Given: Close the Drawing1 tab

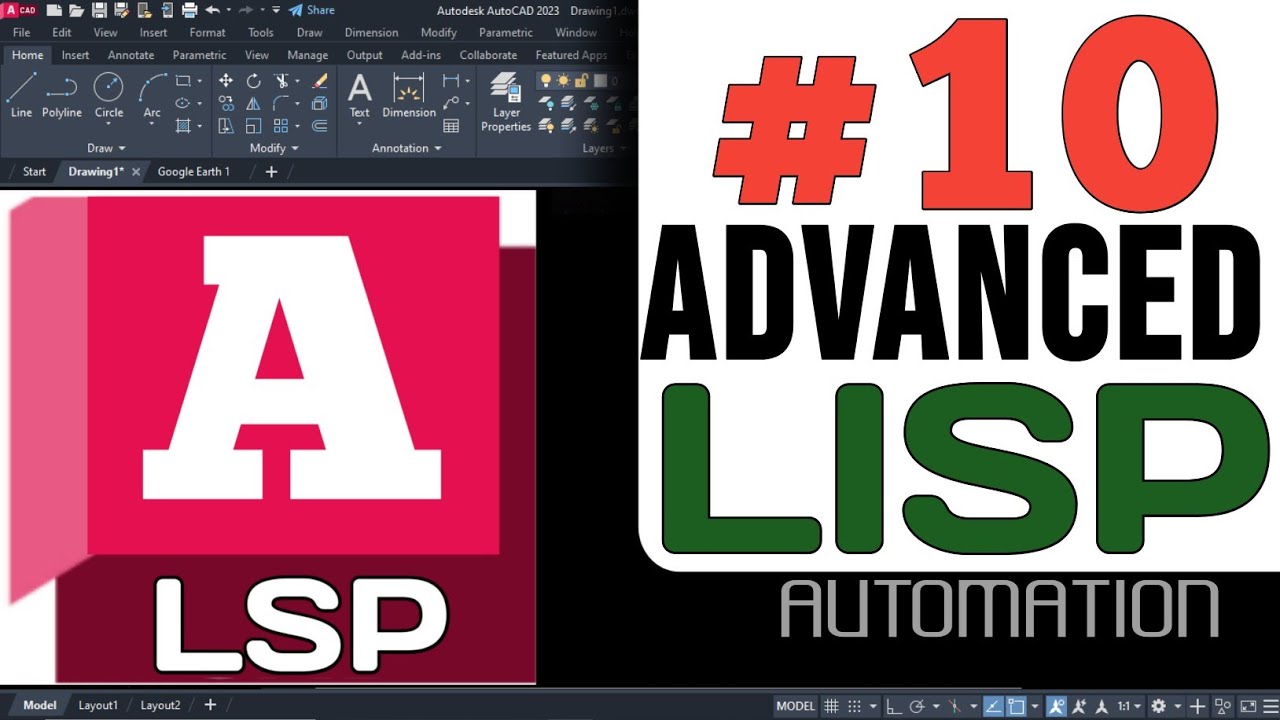Looking at the screenshot, I should [137, 172].
